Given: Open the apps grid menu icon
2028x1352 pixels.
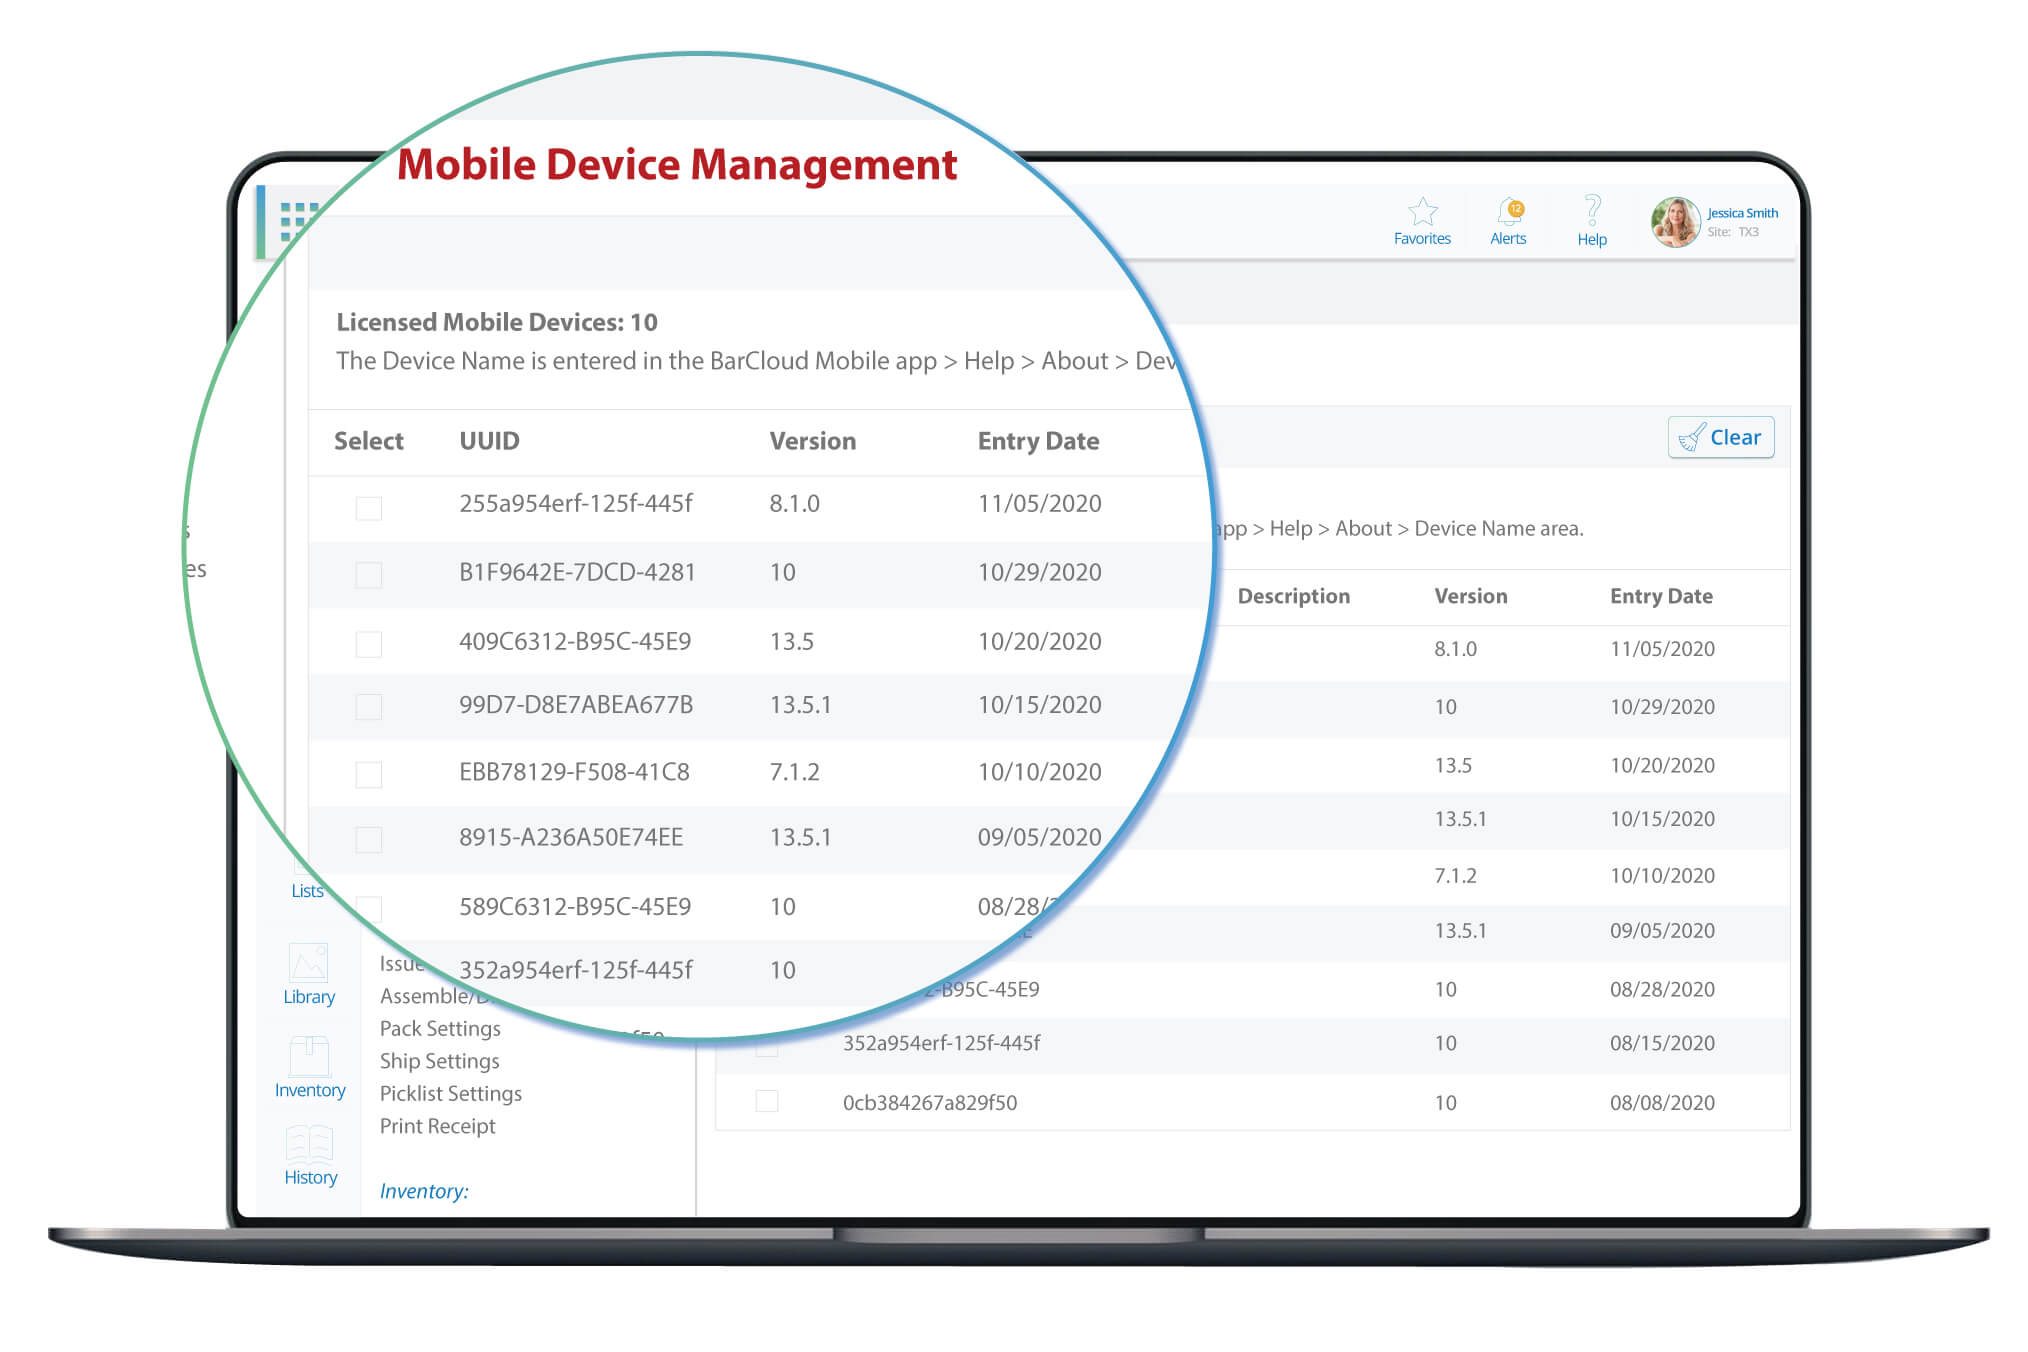Looking at the screenshot, I should [298, 220].
